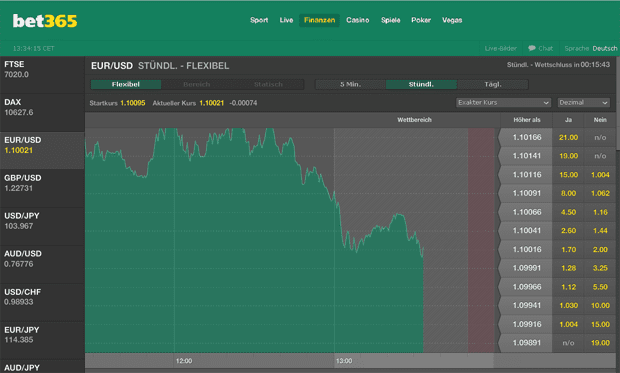Viewport: 620px width, 373px height.
Task: Click Ja odds 15.00 for 1.10116
Action: [x=568, y=174]
